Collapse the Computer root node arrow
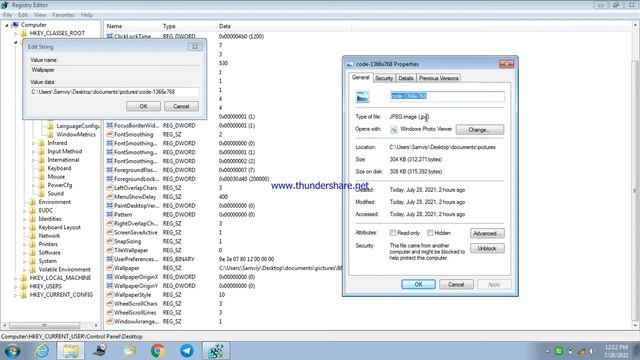This screenshot has width=640, height=360. click(7, 25)
